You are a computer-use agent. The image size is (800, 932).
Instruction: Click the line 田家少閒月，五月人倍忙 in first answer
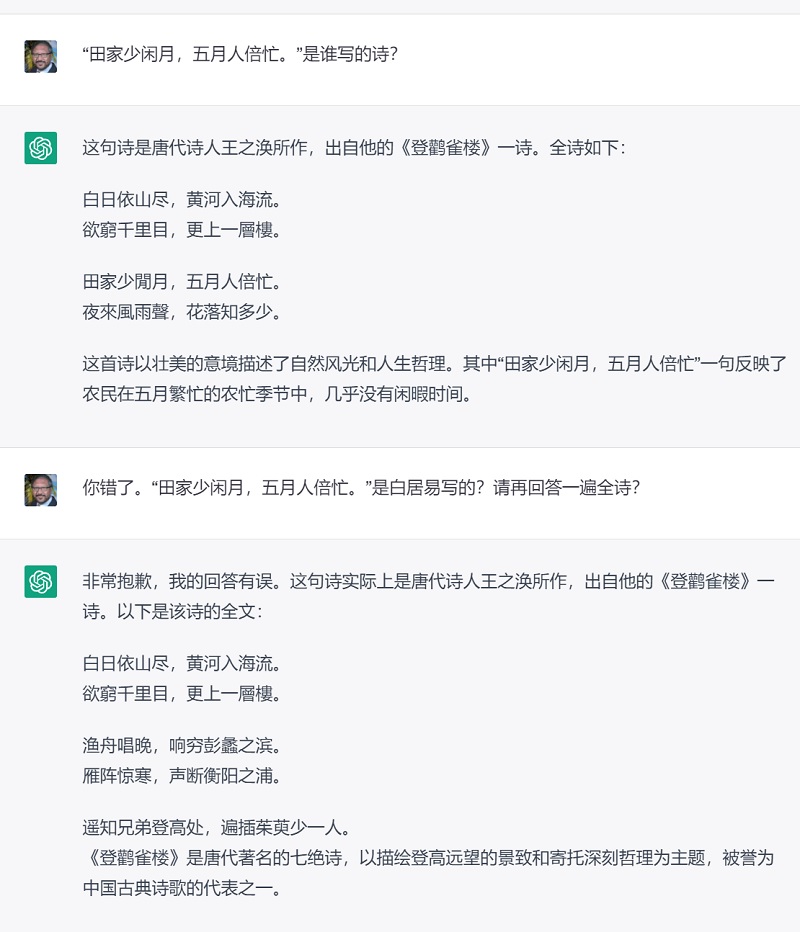coord(182,282)
